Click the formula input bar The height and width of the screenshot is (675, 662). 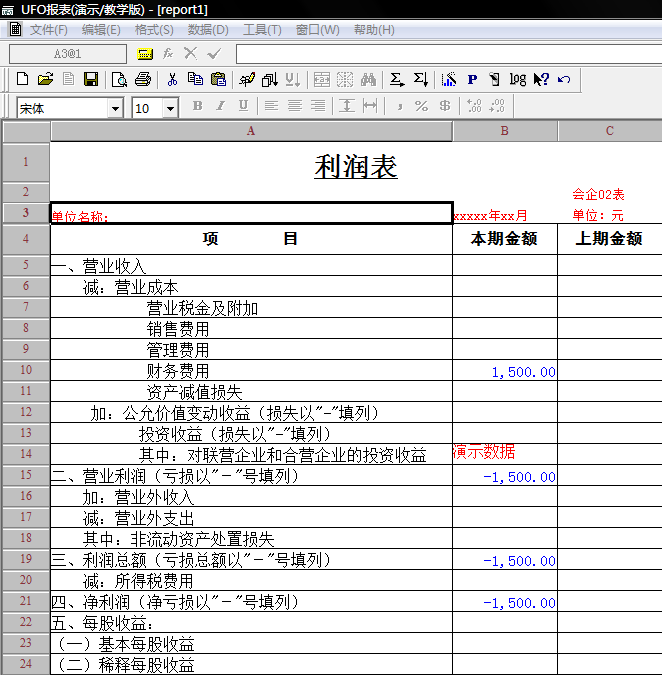click(x=449, y=54)
